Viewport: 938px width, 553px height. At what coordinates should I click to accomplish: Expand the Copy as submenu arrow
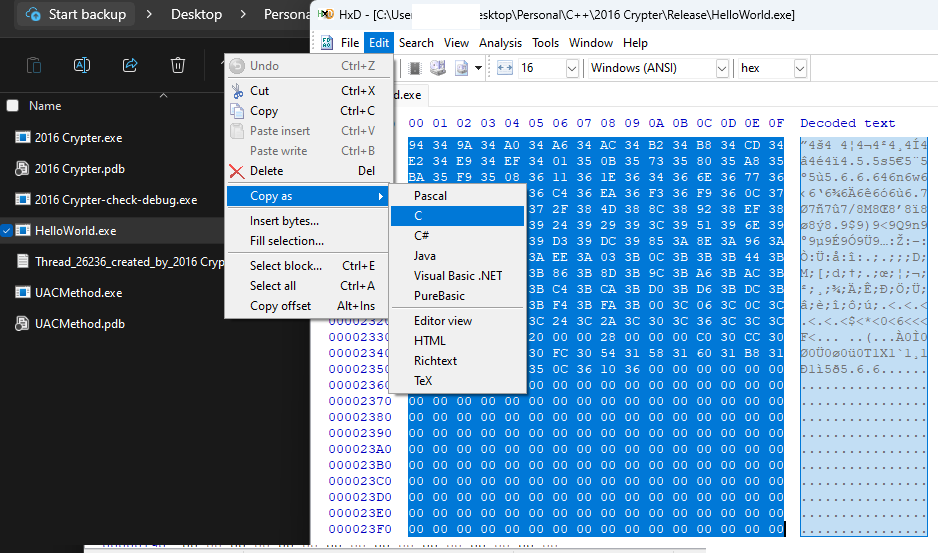pyautogui.click(x=380, y=196)
